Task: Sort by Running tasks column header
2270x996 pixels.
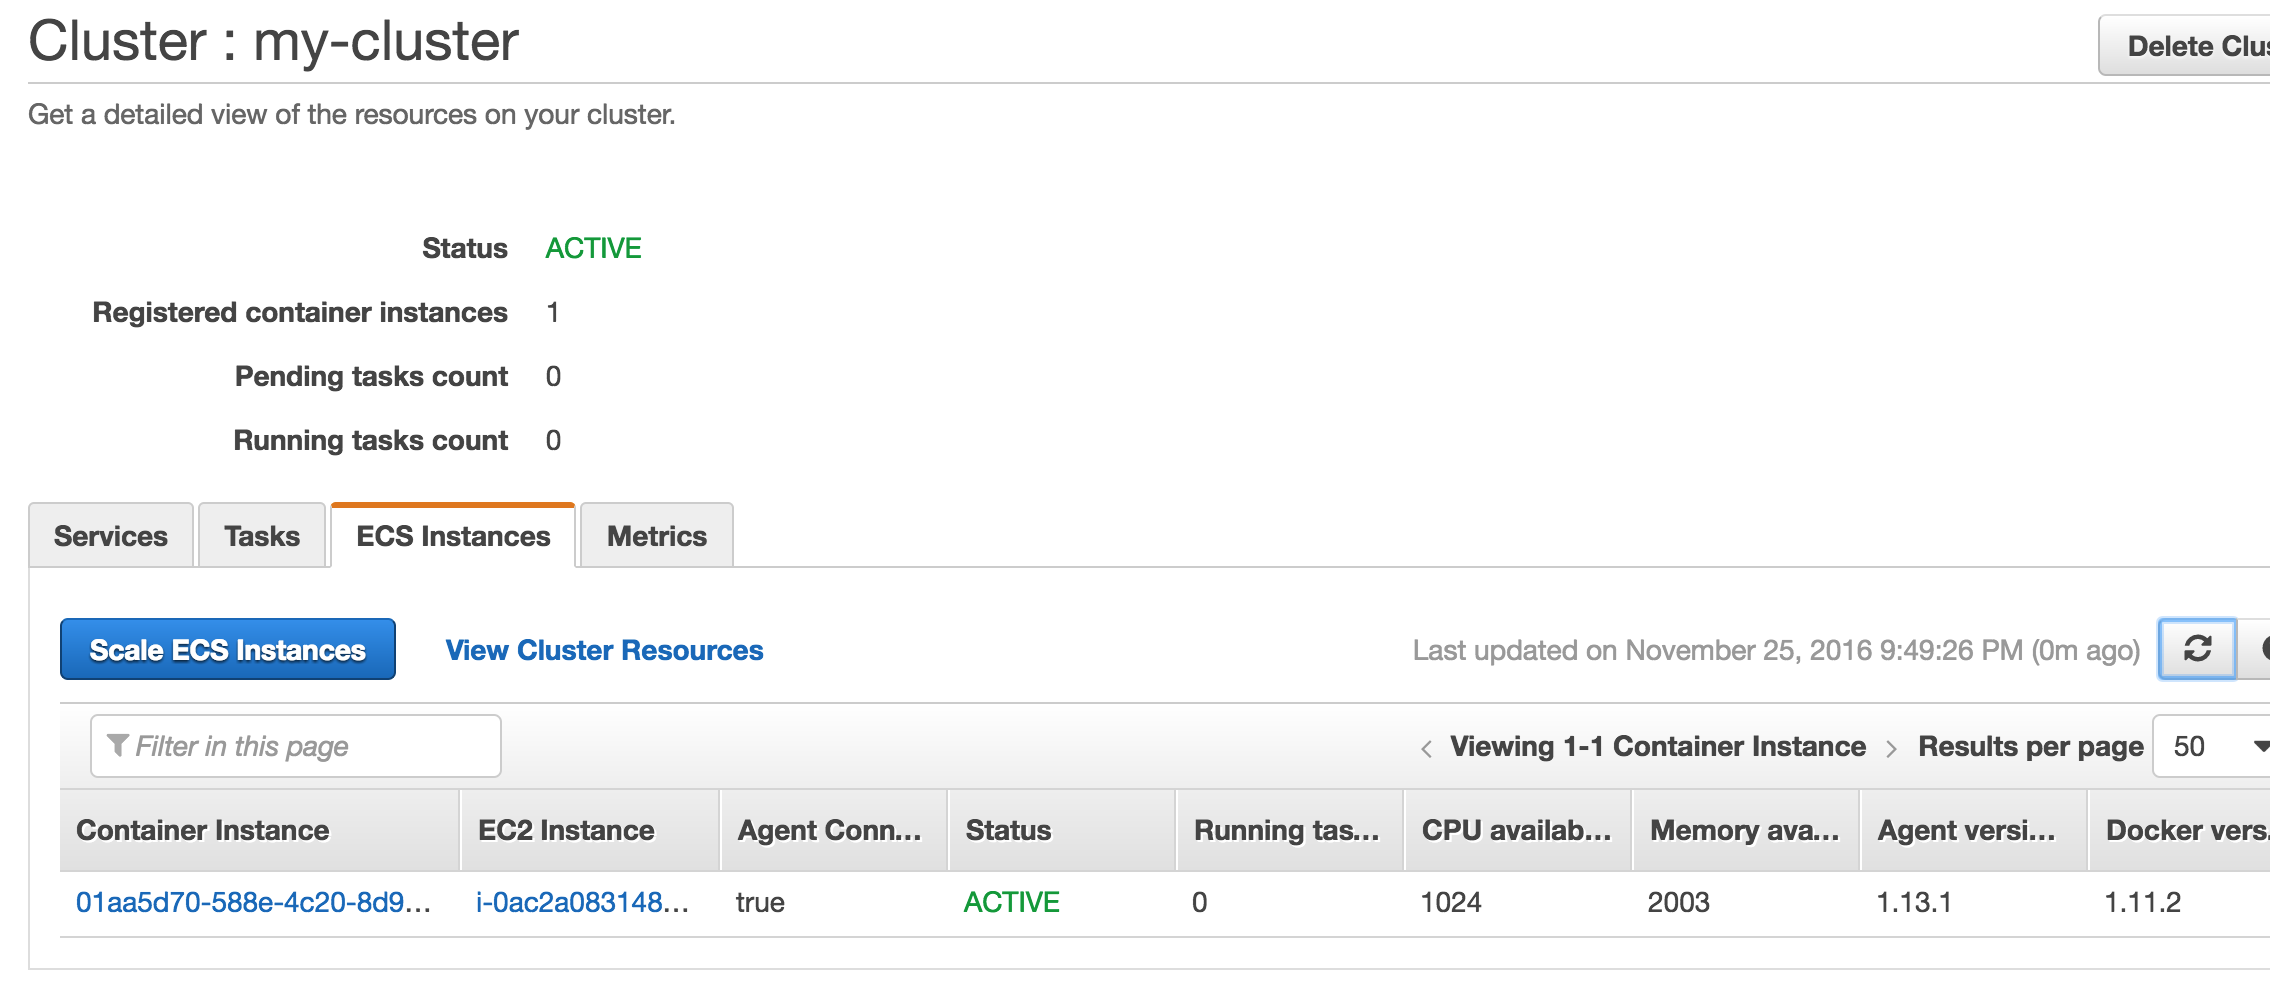Action: [1290, 830]
